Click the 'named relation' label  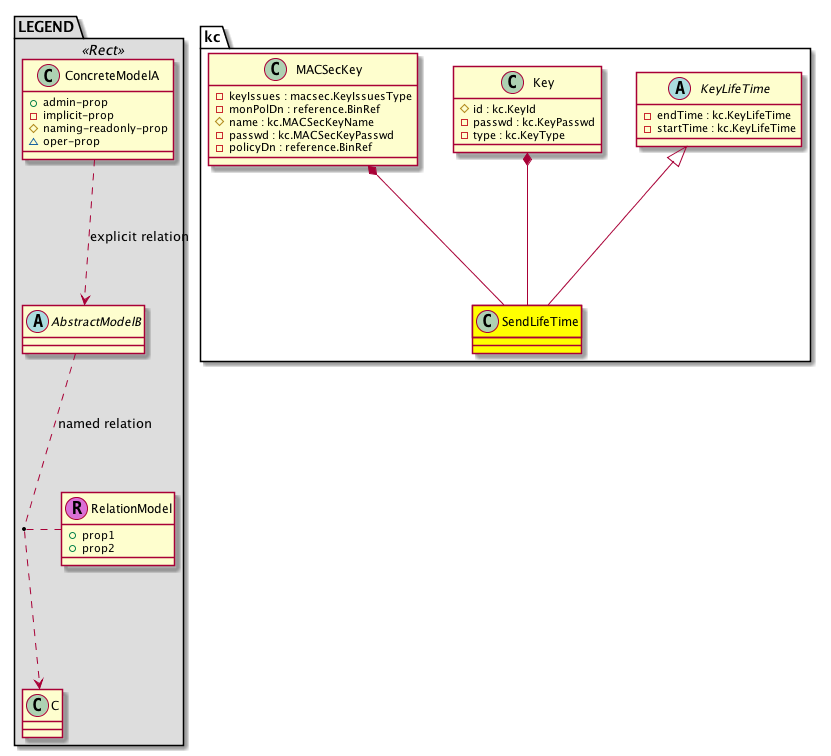click(104, 424)
